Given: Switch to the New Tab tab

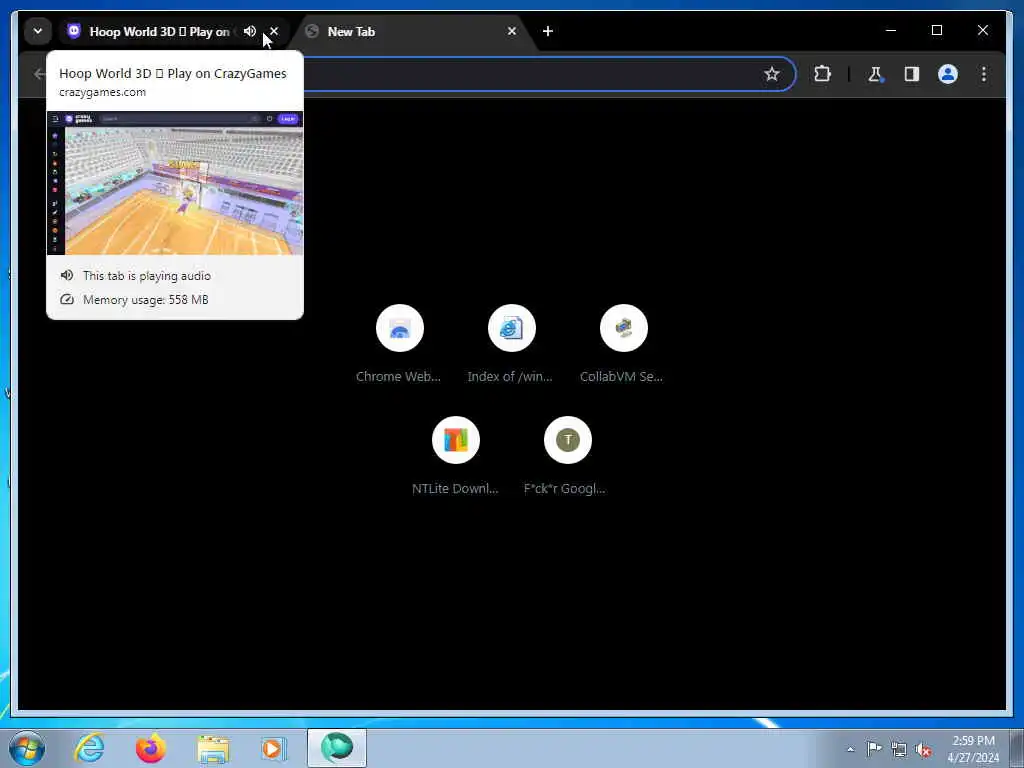Looking at the screenshot, I should click(x=405, y=31).
